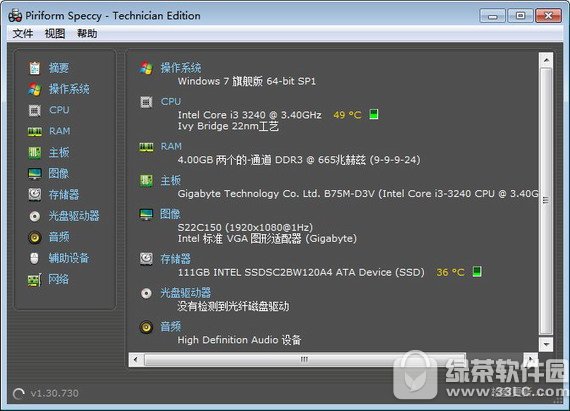Open the 帮助 menu

pyautogui.click(x=87, y=33)
